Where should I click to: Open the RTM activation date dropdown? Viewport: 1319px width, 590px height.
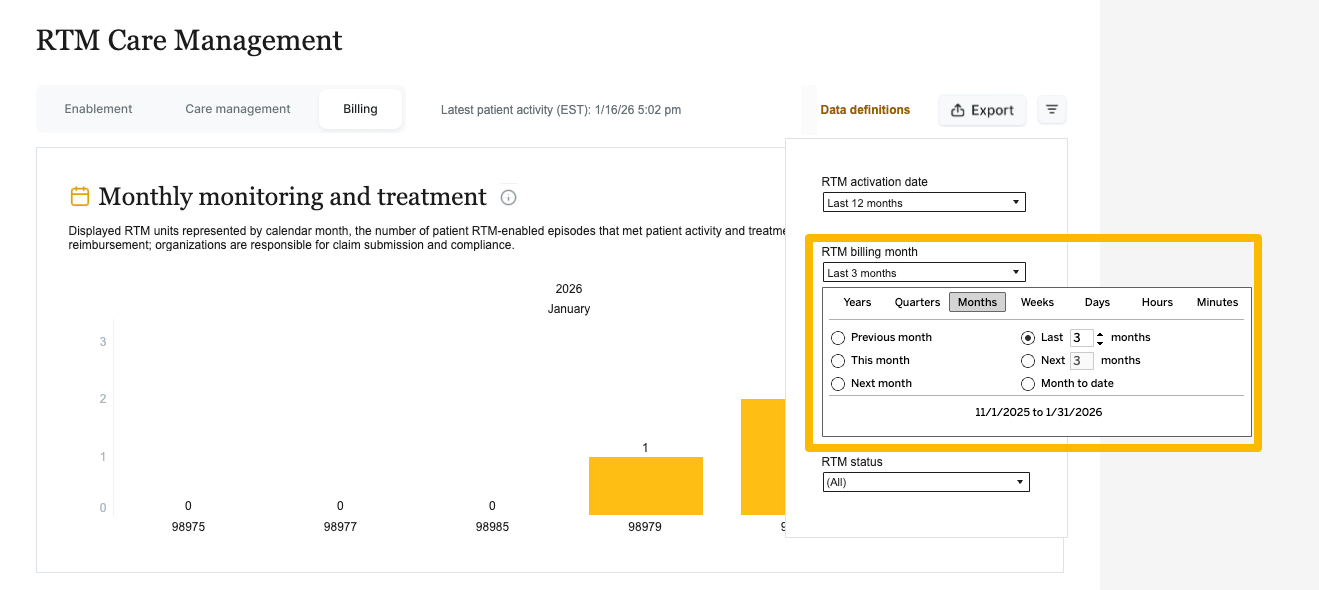point(925,203)
